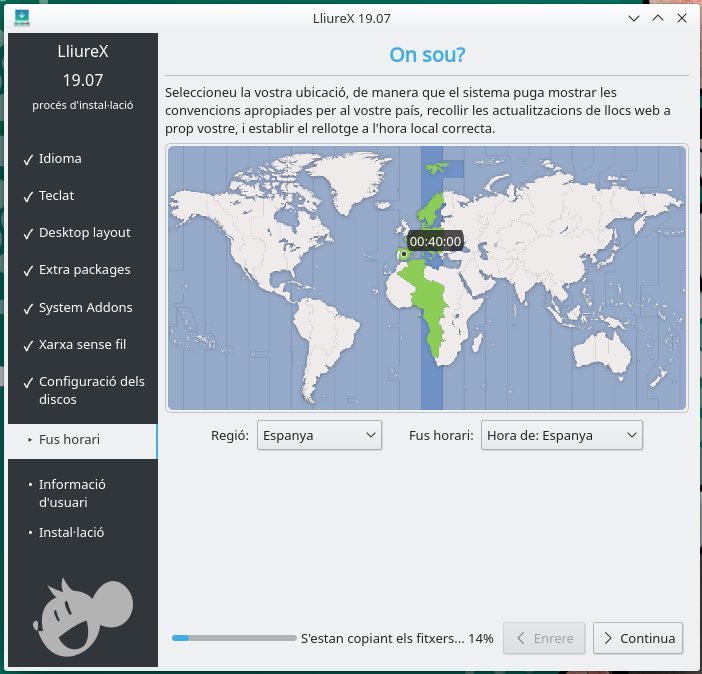Close the LliureX 19.07 installer window
The height and width of the screenshot is (674, 702).
682,18
